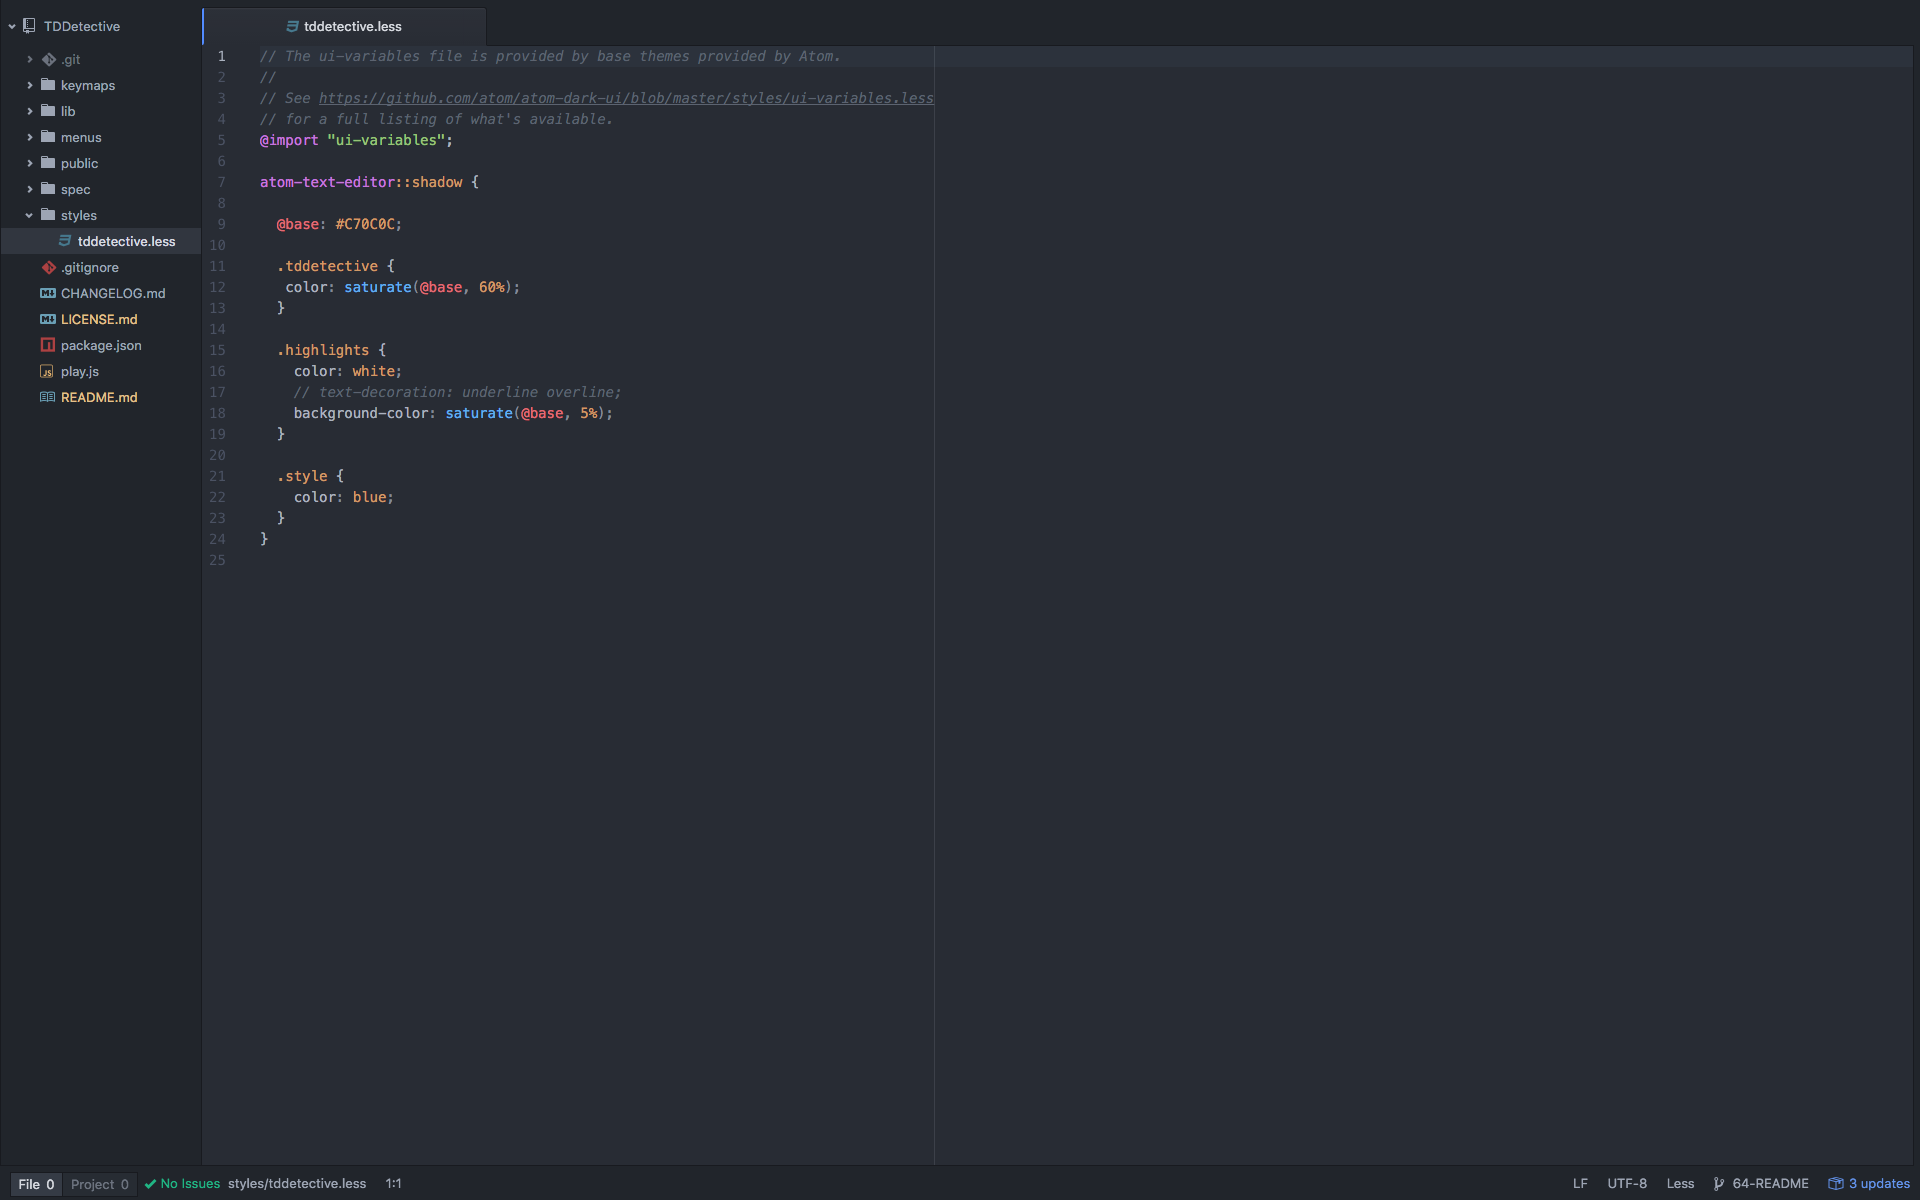Open the GitHub ui-variables.less link
This screenshot has height=1200, width=1920.
pyautogui.click(x=626, y=98)
